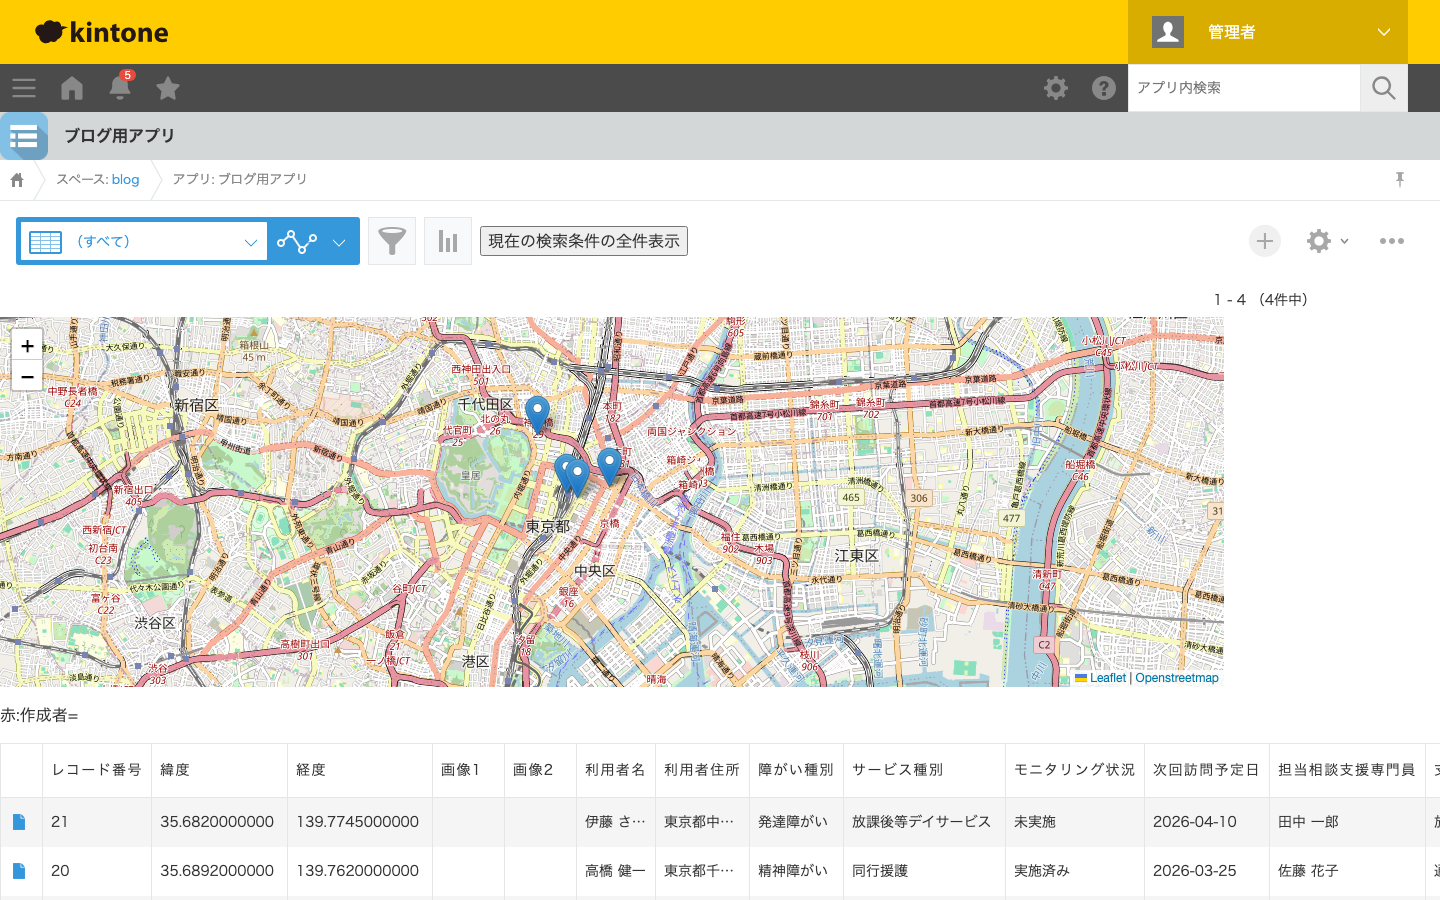This screenshot has width=1440, height=900.
Task: Open the Openstreetmap attribution link
Action: (x=1177, y=678)
